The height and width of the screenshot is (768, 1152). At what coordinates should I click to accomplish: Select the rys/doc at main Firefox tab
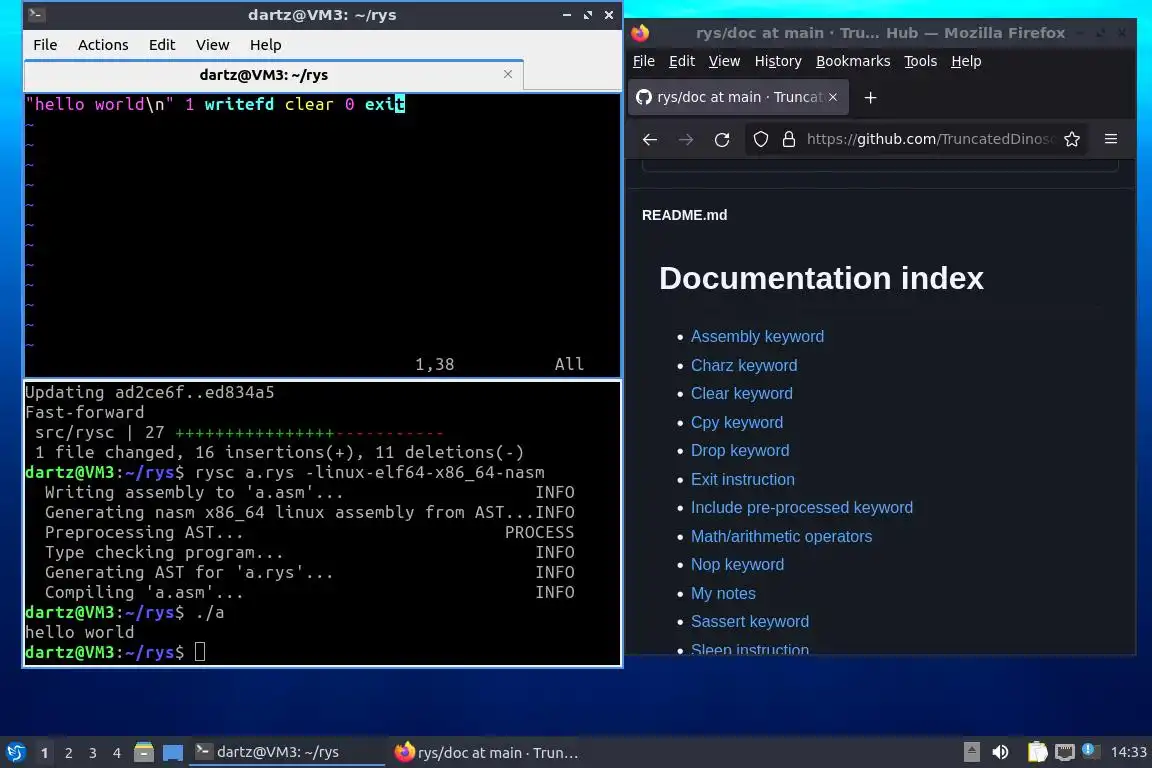click(738, 97)
